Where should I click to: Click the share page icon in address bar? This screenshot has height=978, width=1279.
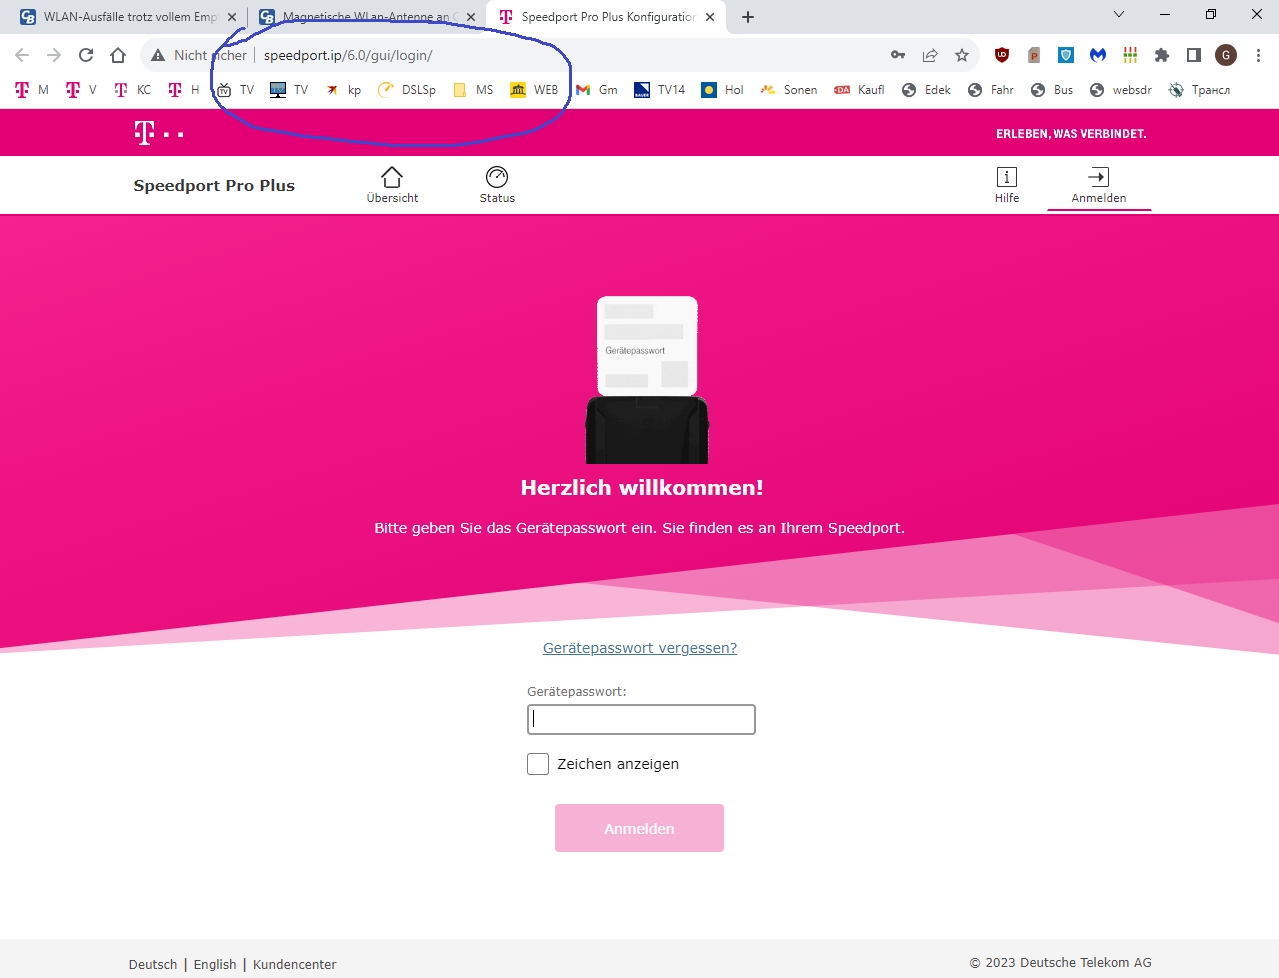tap(930, 55)
